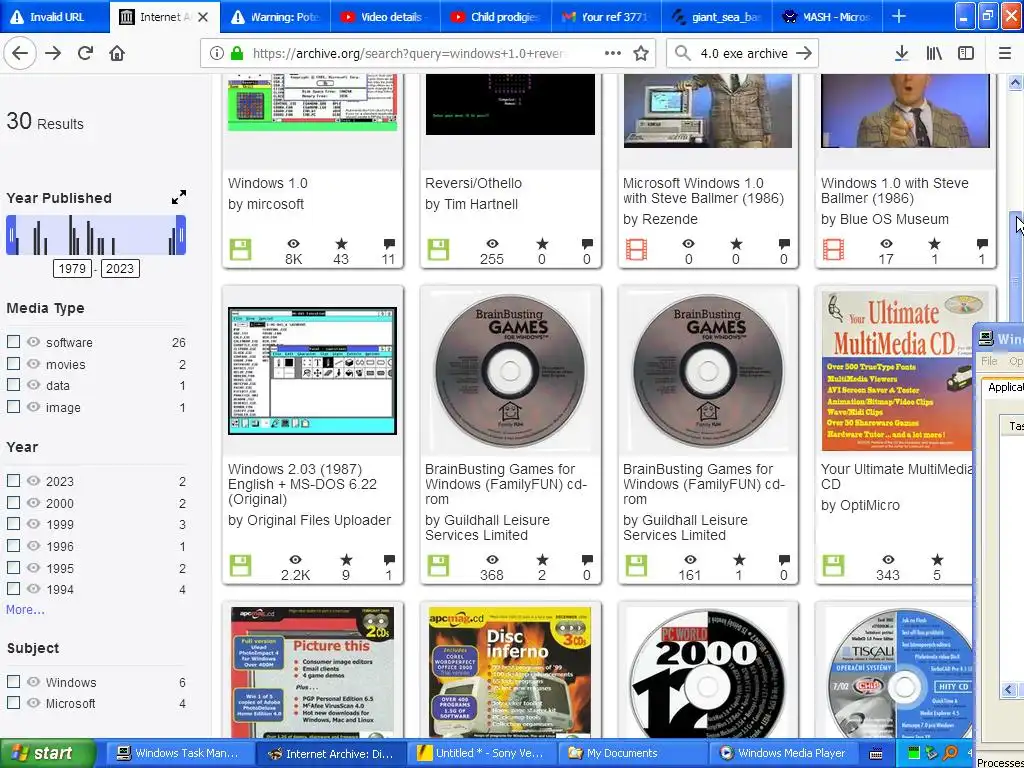Switch to the MASH - Micros tab
Screen dimensions: 1024x768
tap(826, 17)
